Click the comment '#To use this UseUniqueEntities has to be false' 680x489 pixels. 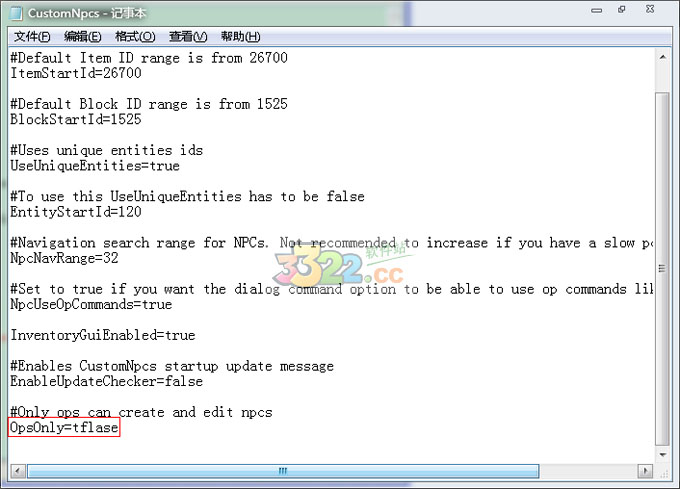coord(187,196)
